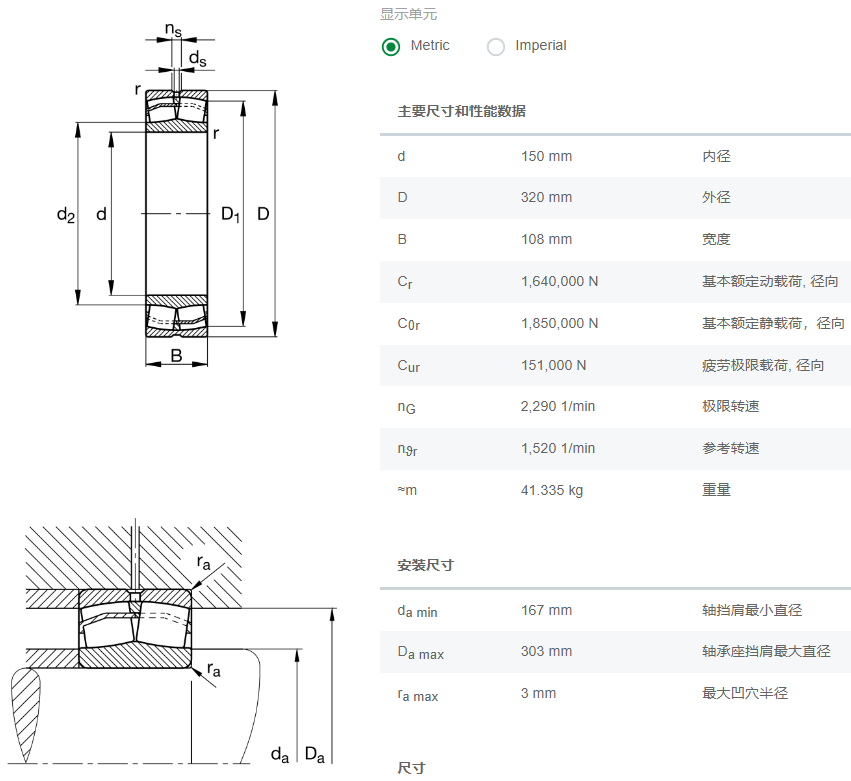851x781 pixels.
Task: Select the 303 mm housing shoulder value
Action: coord(547,651)
